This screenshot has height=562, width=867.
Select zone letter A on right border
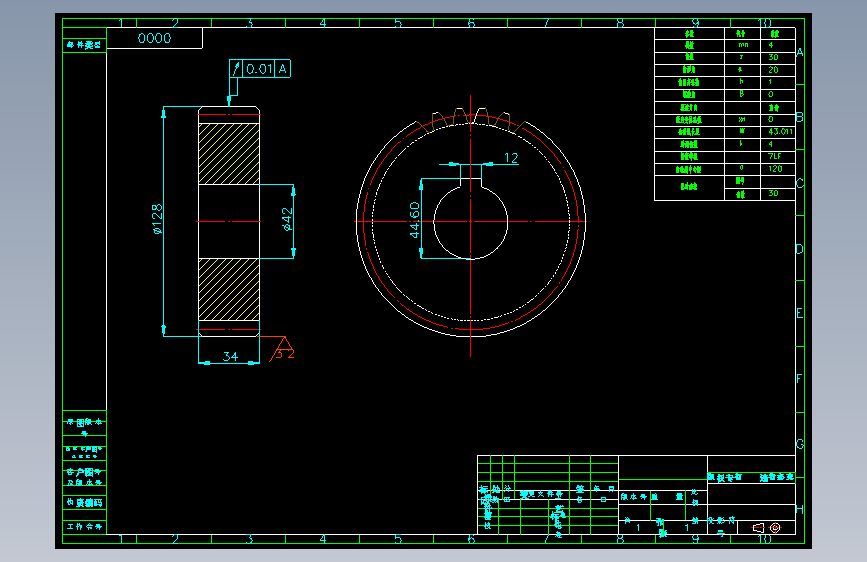coord(800,53)
